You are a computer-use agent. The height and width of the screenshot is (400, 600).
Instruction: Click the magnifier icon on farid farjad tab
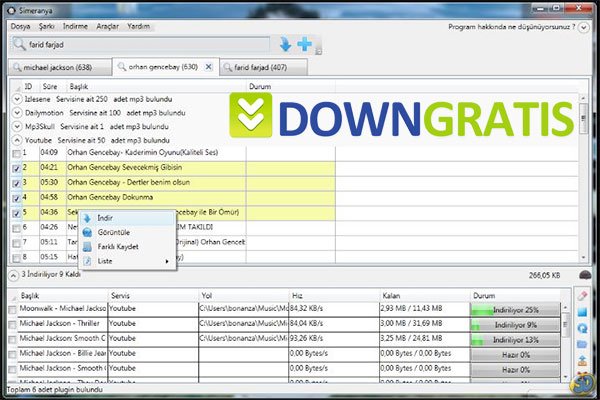228,67
